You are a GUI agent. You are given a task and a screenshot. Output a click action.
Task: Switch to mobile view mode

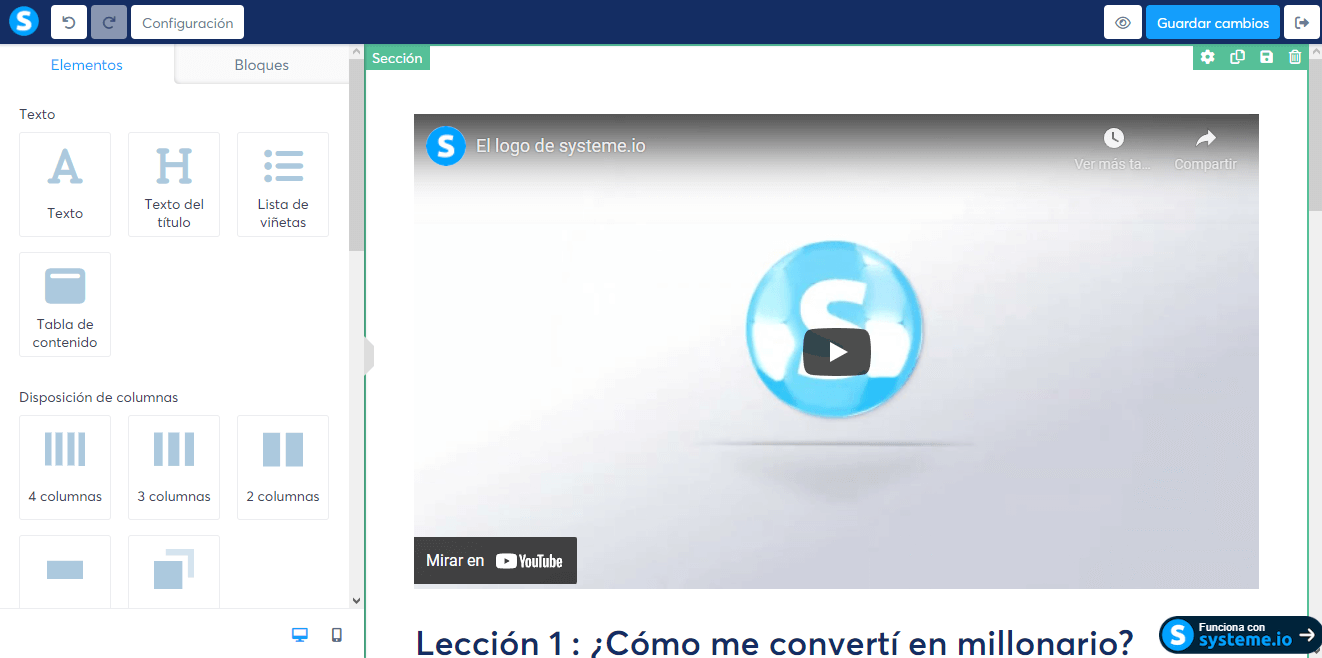point(337,634)
